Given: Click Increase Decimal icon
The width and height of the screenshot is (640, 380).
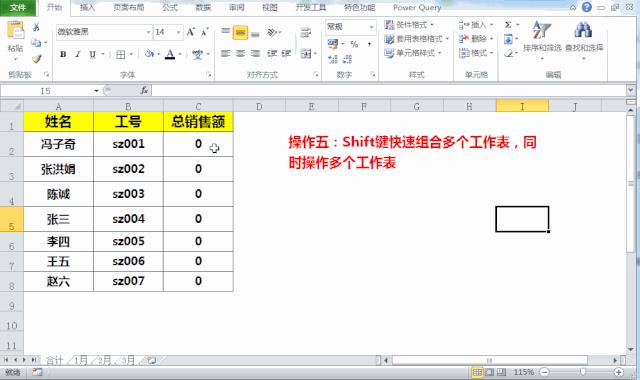Looking at the screenshot, I should point(333,60).
